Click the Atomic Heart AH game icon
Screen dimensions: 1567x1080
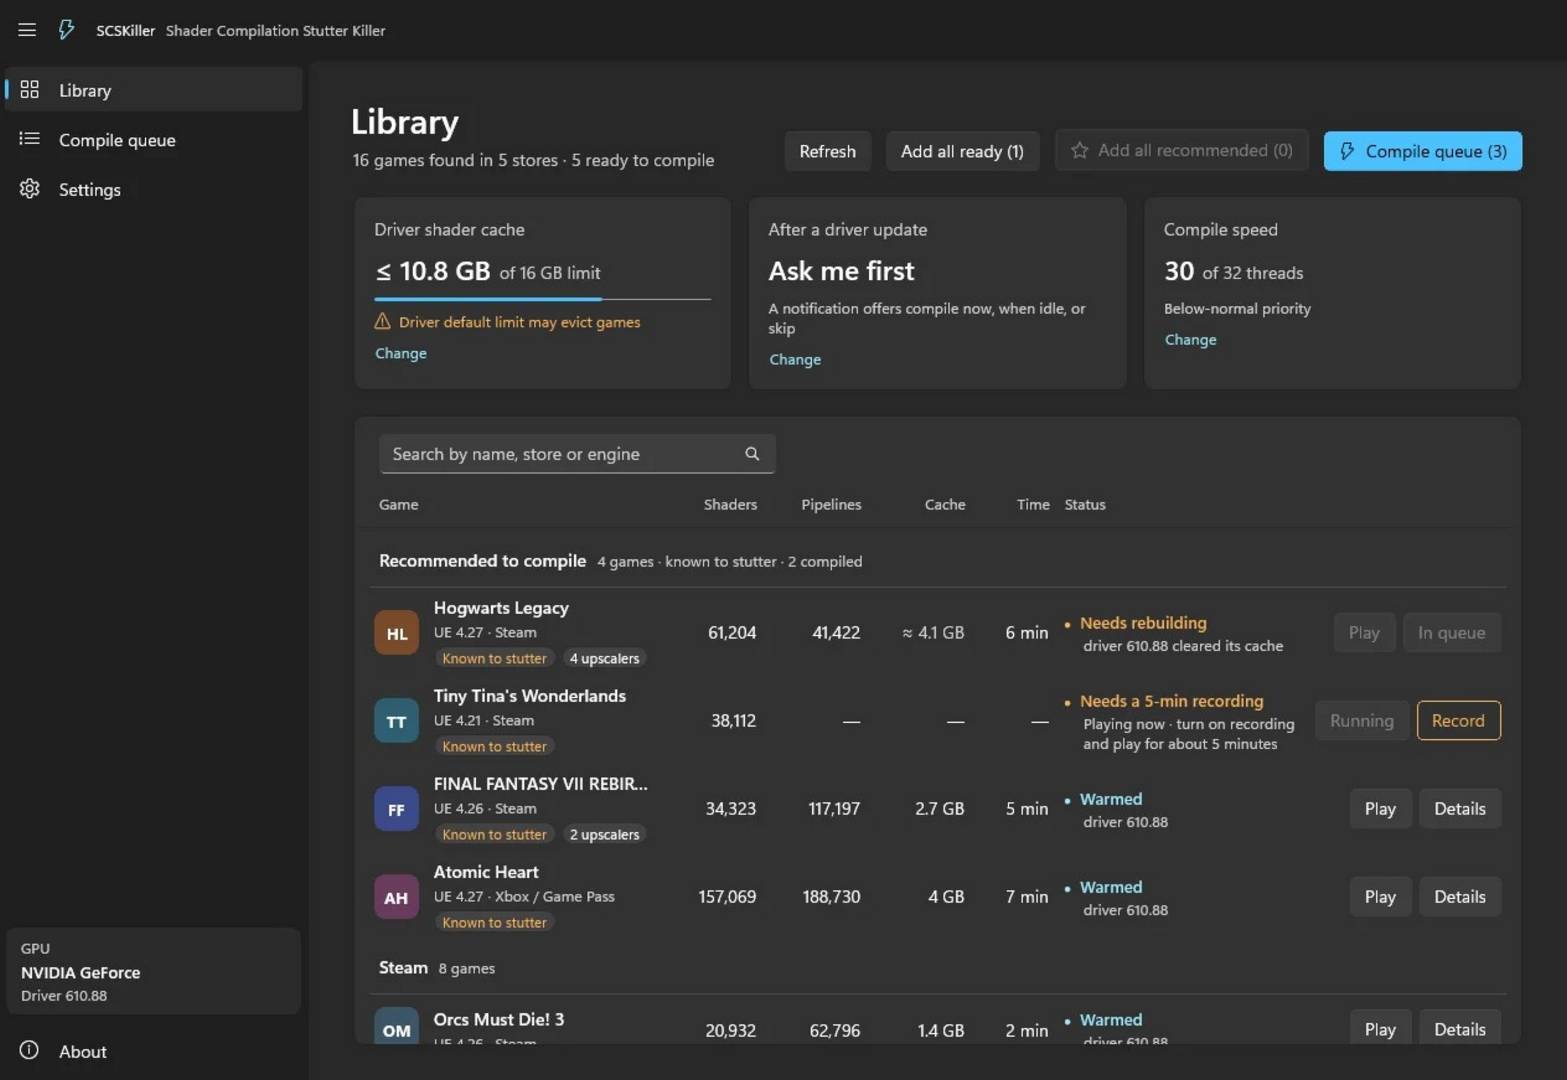point(396,897)
